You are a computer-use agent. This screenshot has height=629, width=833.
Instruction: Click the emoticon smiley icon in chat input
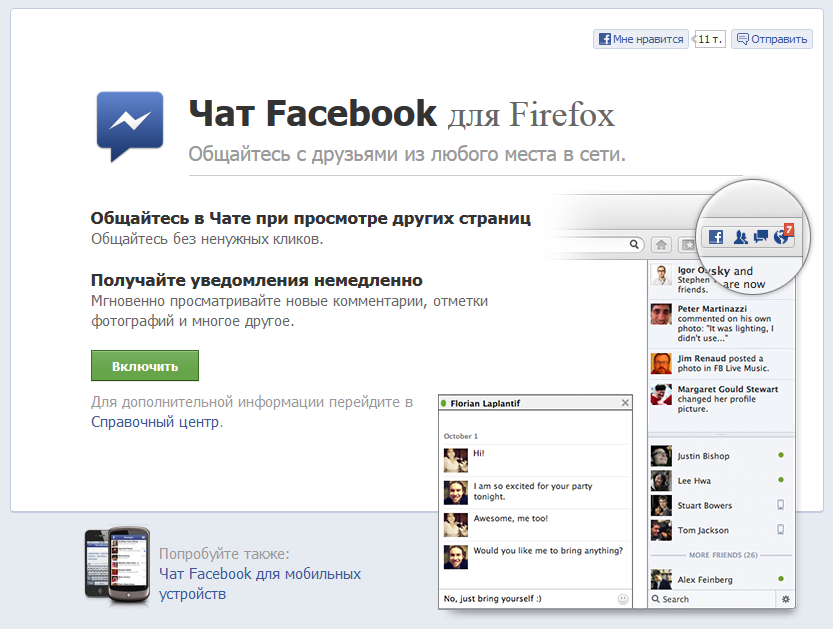coord(623,599)
